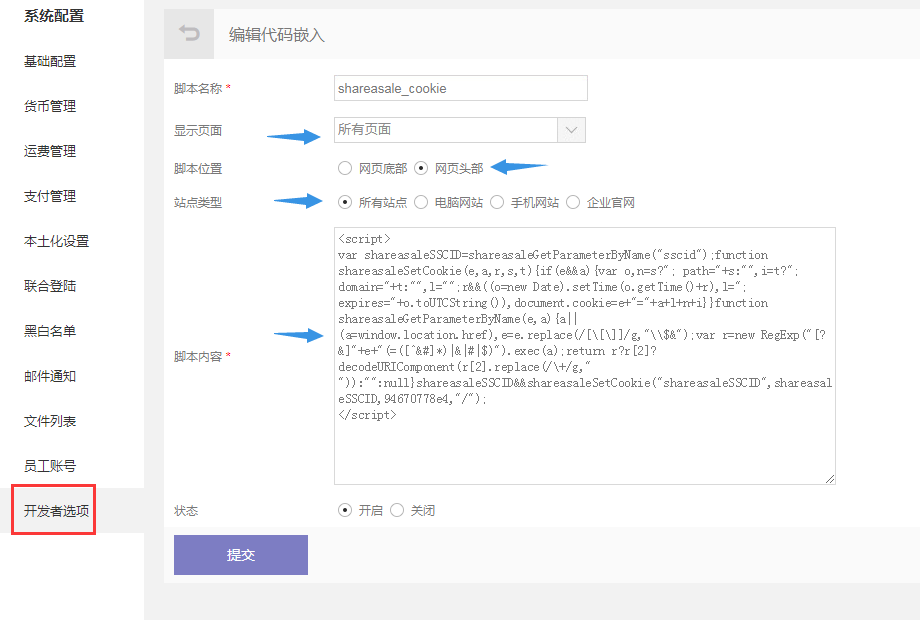
Task: Select 网页头部 script position
Action: [421, 168]
